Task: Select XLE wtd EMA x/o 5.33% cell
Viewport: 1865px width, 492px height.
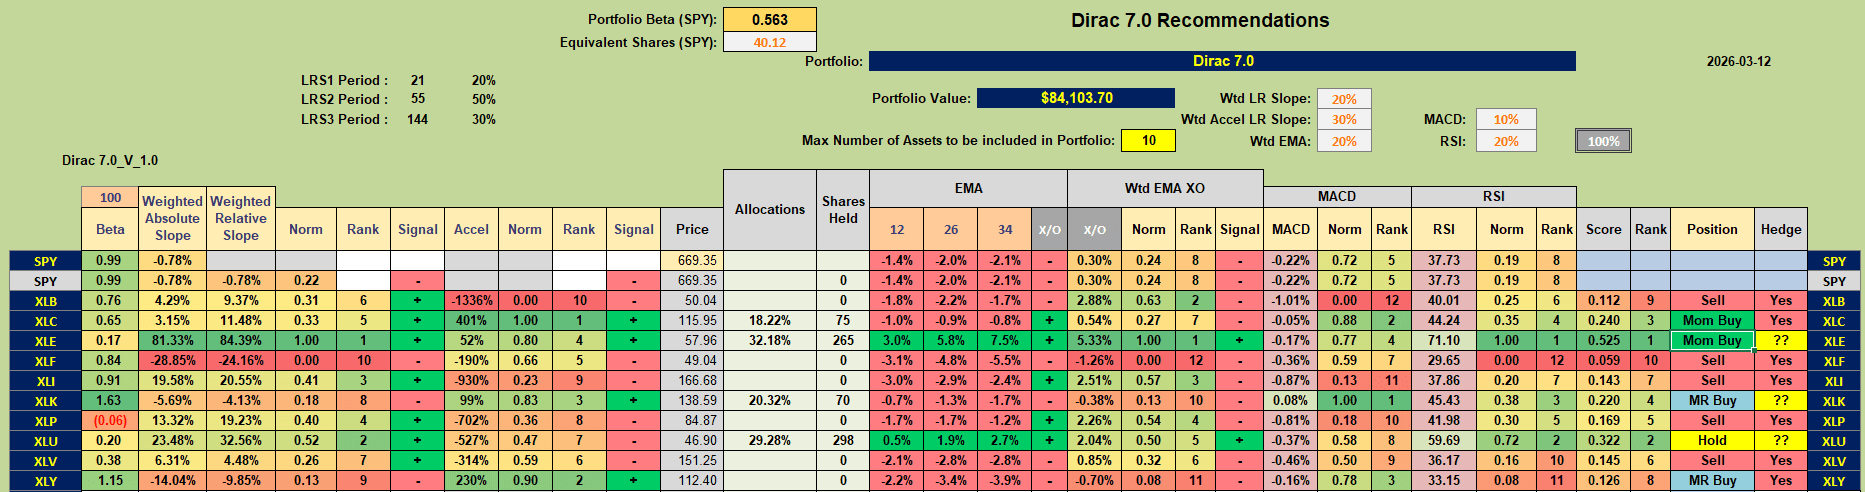Action: 1094,341
